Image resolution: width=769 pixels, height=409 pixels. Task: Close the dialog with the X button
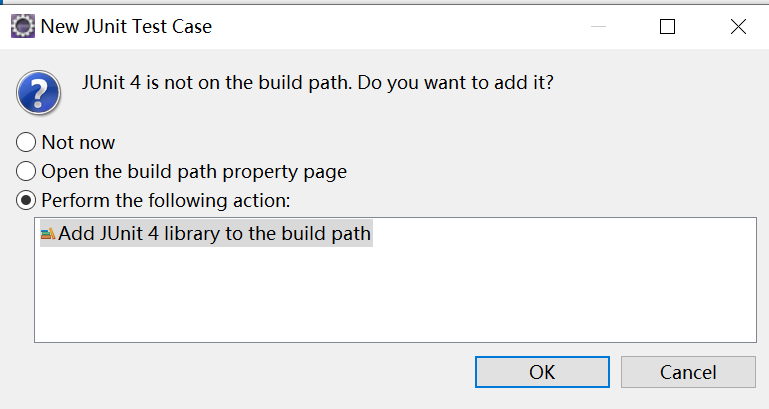click(738, 27)
